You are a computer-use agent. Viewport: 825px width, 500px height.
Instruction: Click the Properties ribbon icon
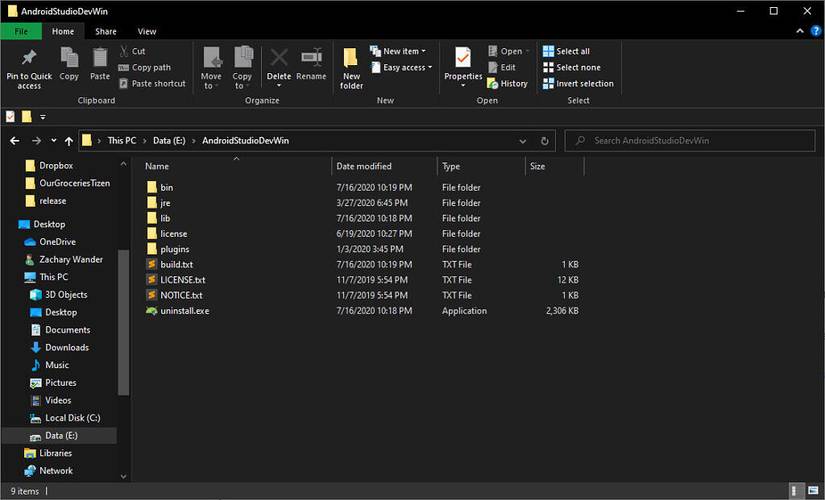(463, 57)
